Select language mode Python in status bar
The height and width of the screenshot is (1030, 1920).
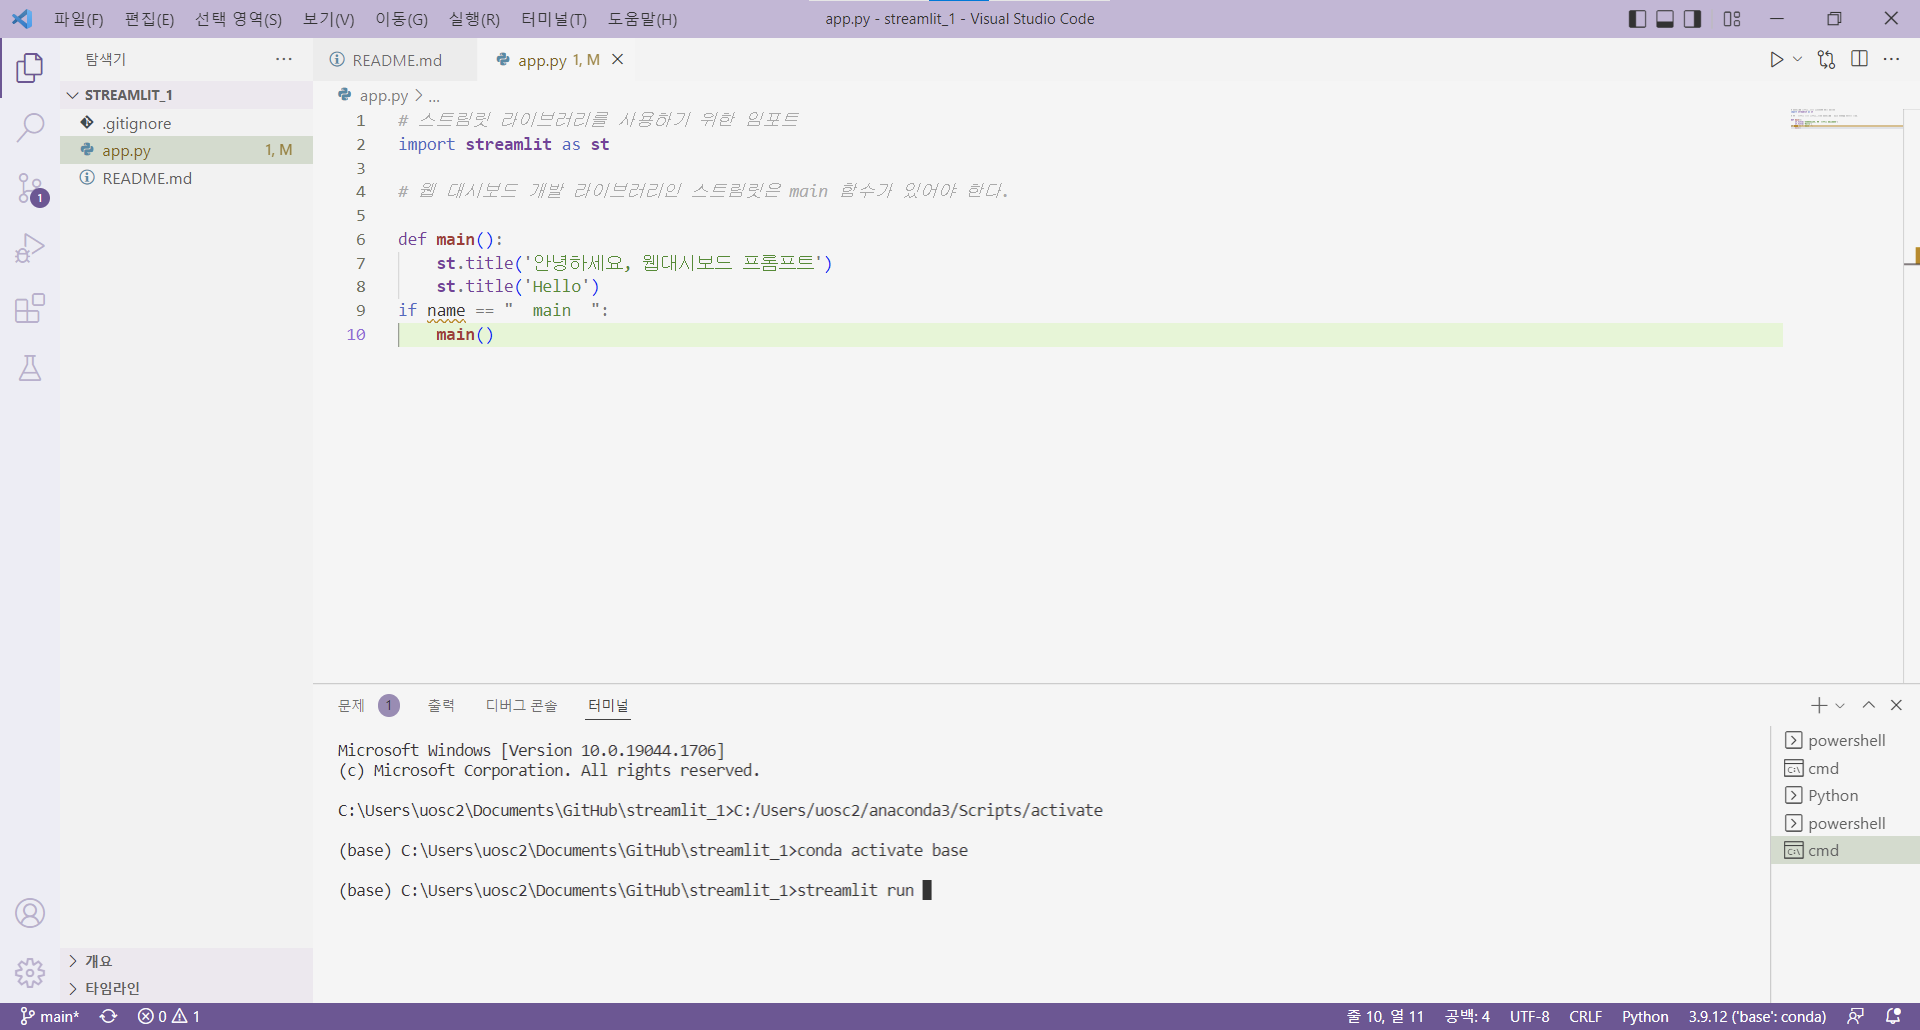tap(1645, 1016)
